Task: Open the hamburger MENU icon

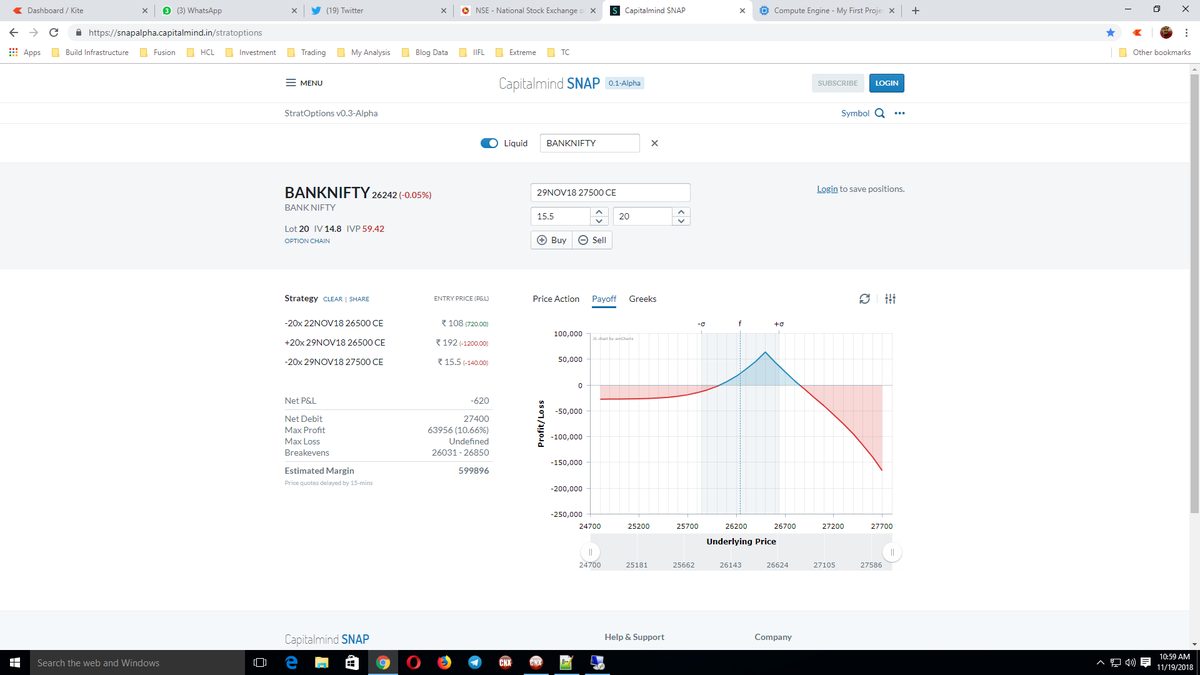Action: (x=290, y=83)
